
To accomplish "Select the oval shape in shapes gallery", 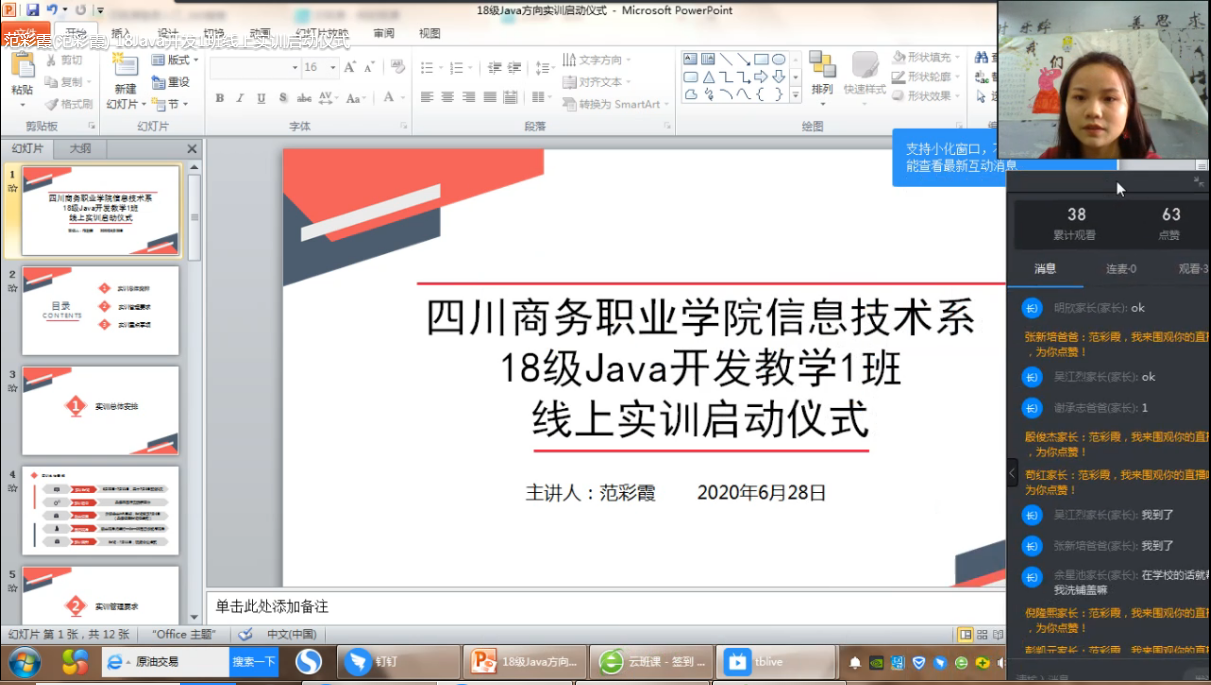I will click(778, 60).
